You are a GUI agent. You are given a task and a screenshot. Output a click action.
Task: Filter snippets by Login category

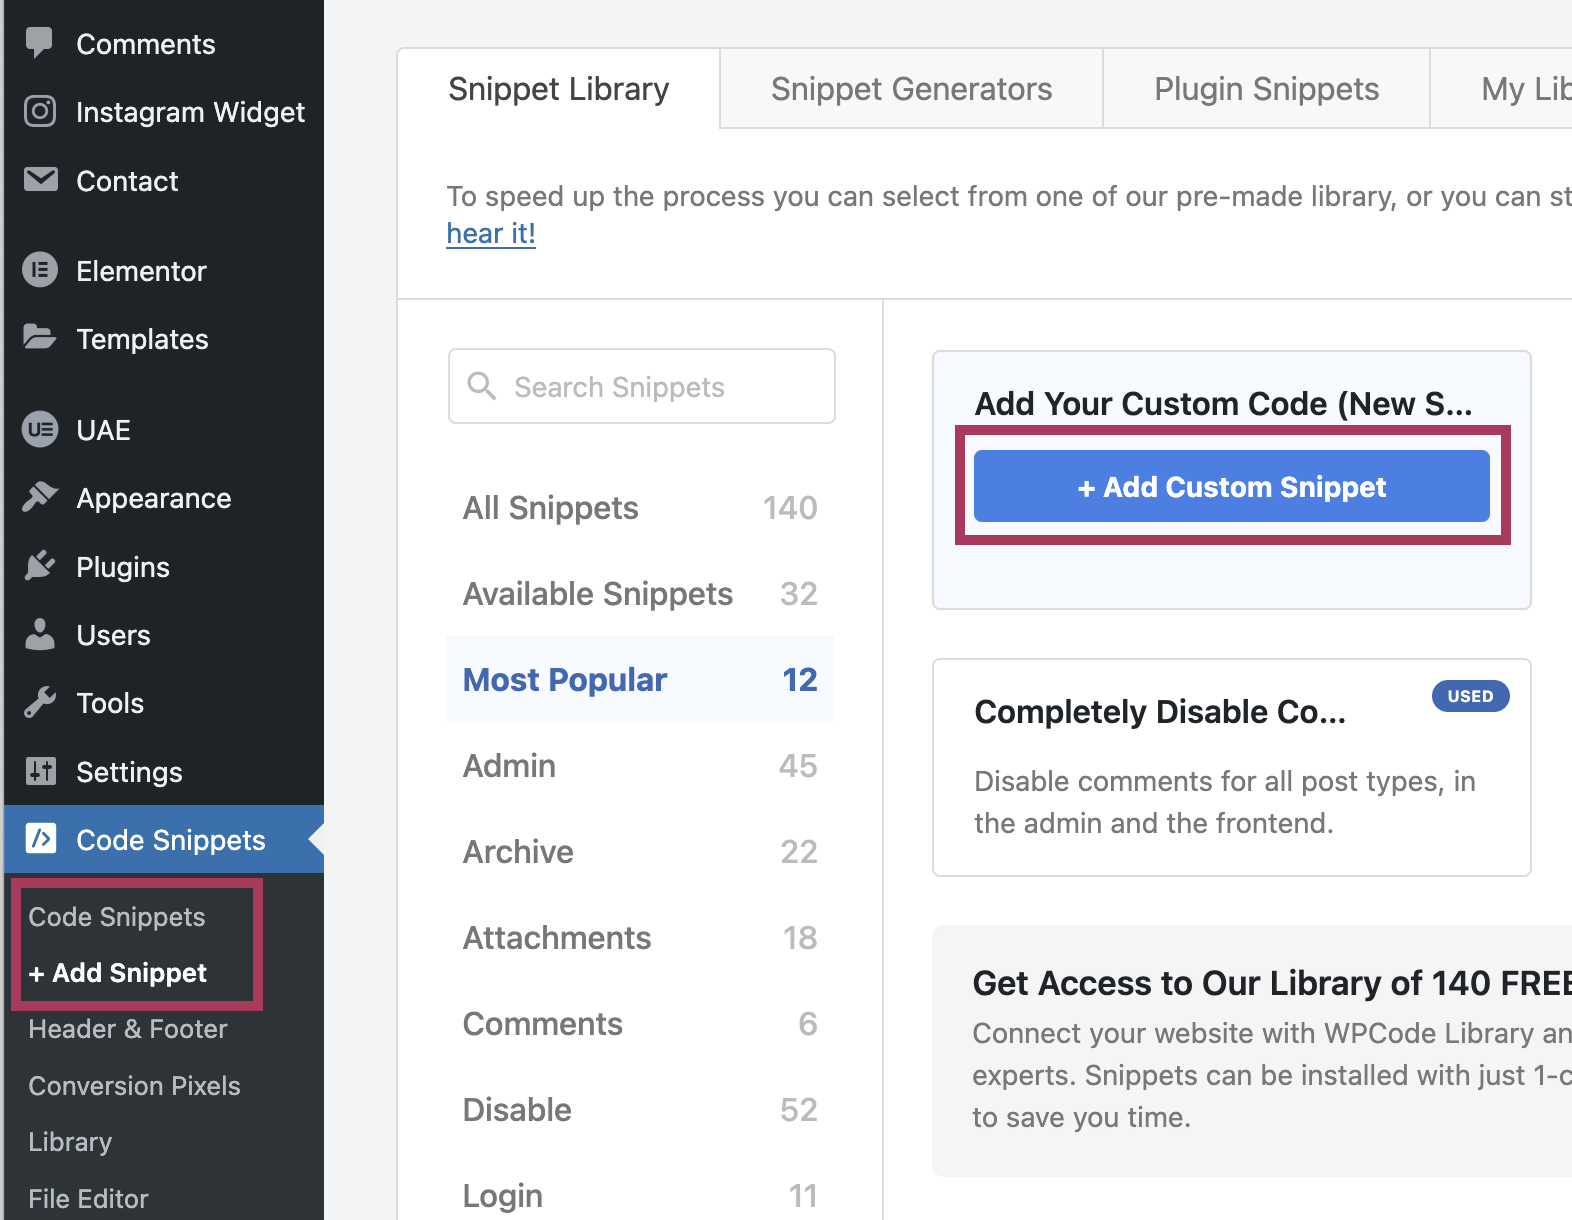640,1195
